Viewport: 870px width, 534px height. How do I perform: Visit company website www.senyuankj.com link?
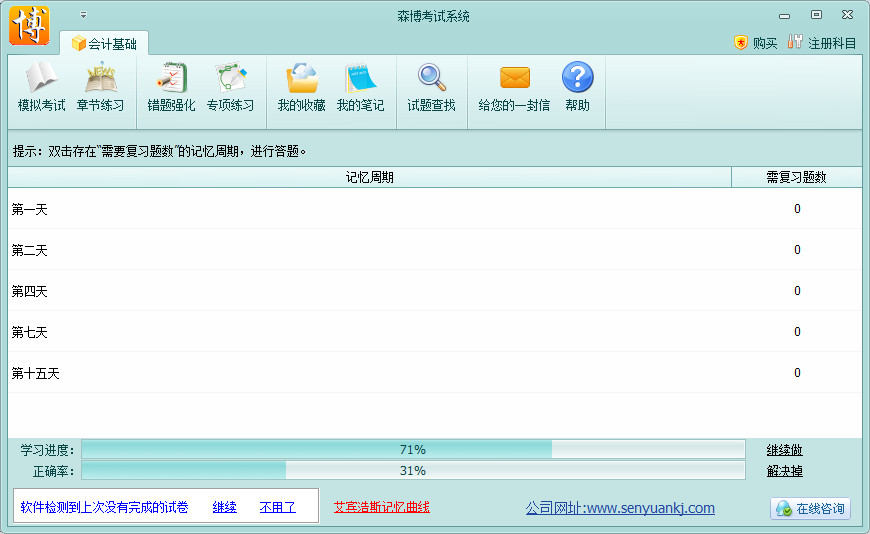[620, 508]
